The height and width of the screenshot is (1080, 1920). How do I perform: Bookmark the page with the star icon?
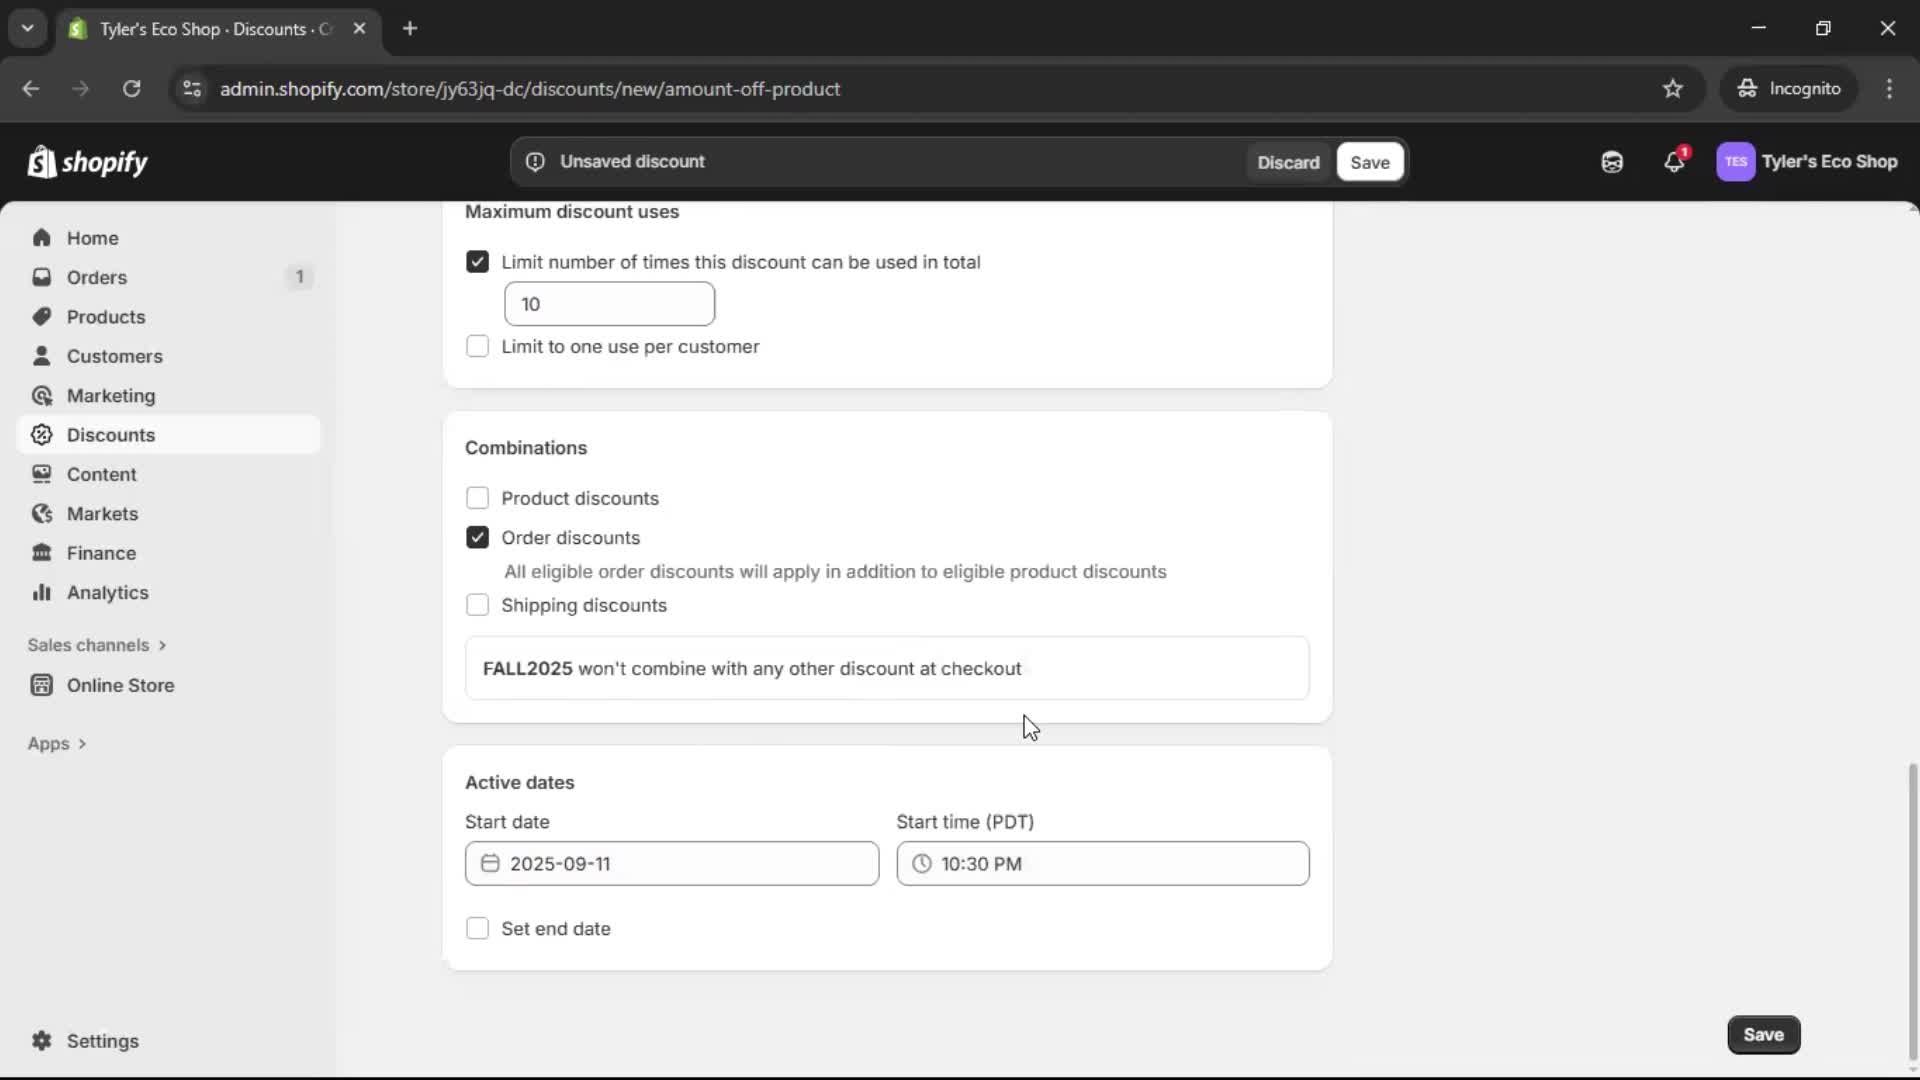click(1673, 88)
